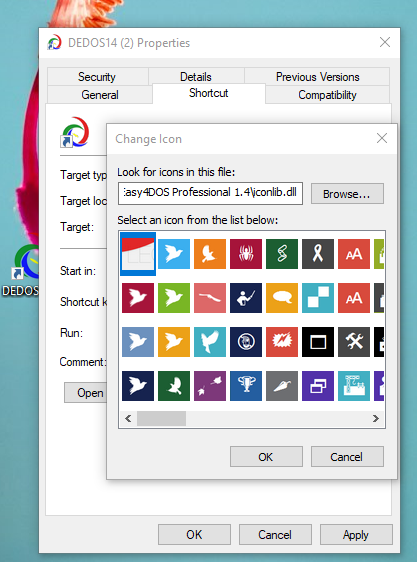
Task: Open the Details tab
Action: click(196, 77)
